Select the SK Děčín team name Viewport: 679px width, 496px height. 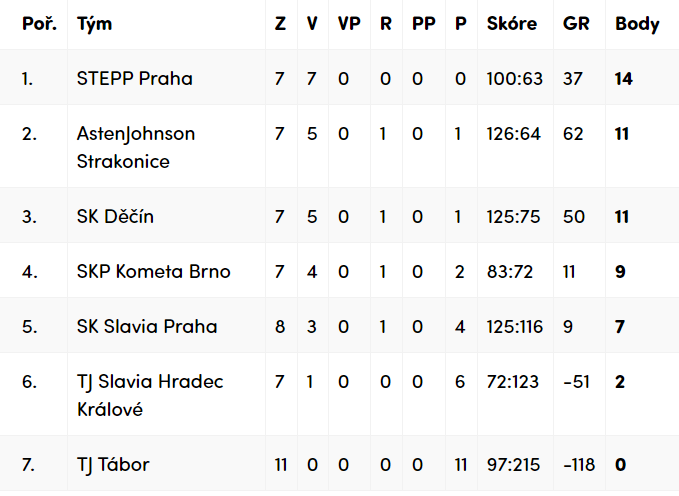point(115,216)
